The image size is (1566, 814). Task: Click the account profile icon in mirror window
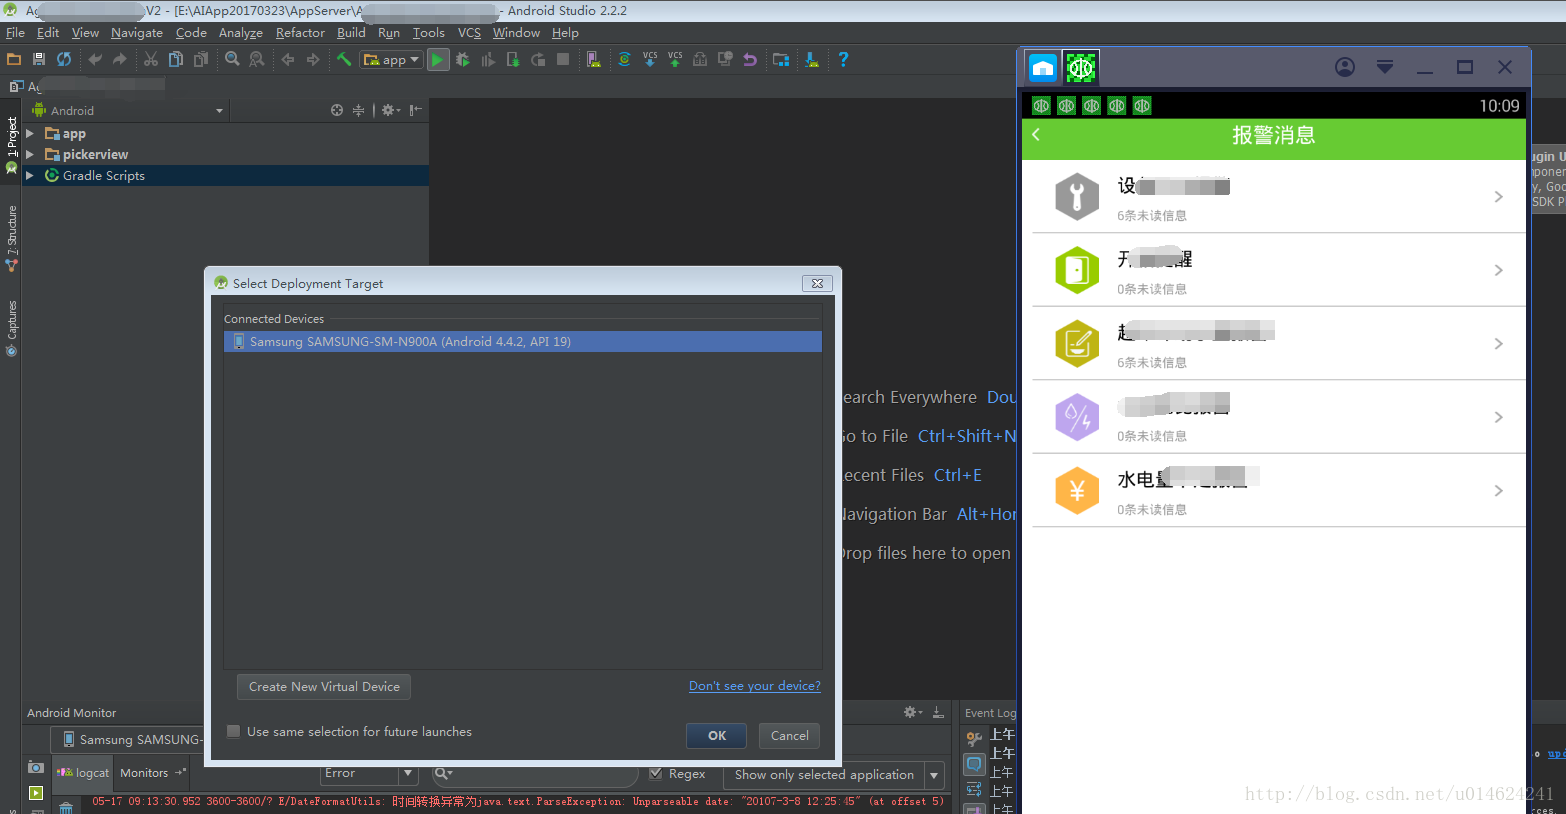1345,67
